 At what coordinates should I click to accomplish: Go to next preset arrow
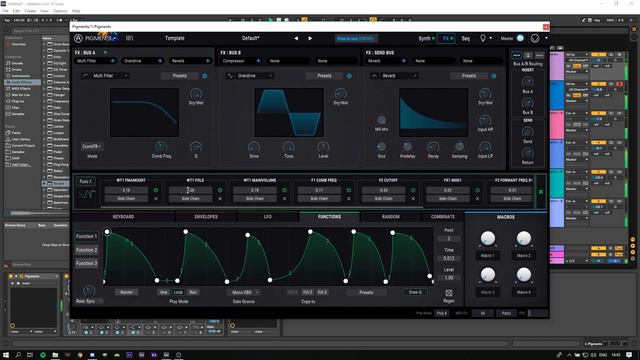310,38
